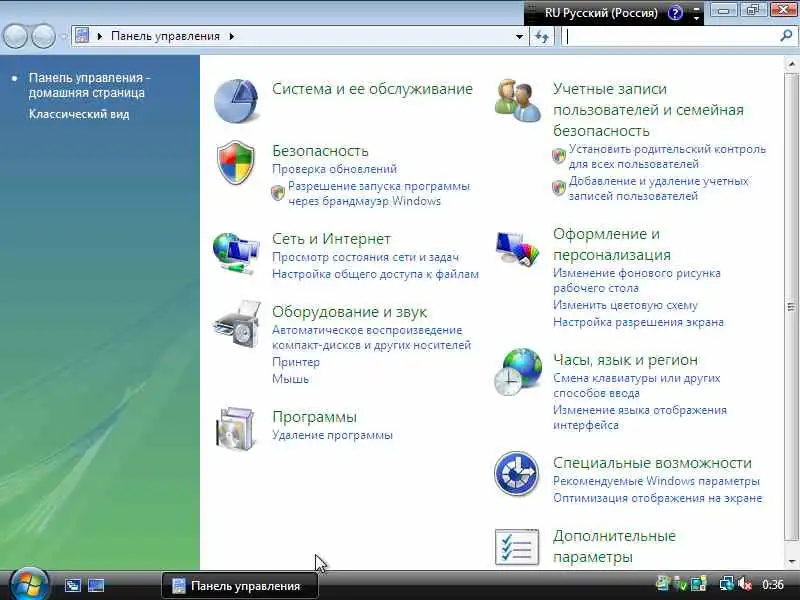Expand the arrow before Панель управления breadcrumb
This screenshot has width=800, height=600.
click(99, 36)
